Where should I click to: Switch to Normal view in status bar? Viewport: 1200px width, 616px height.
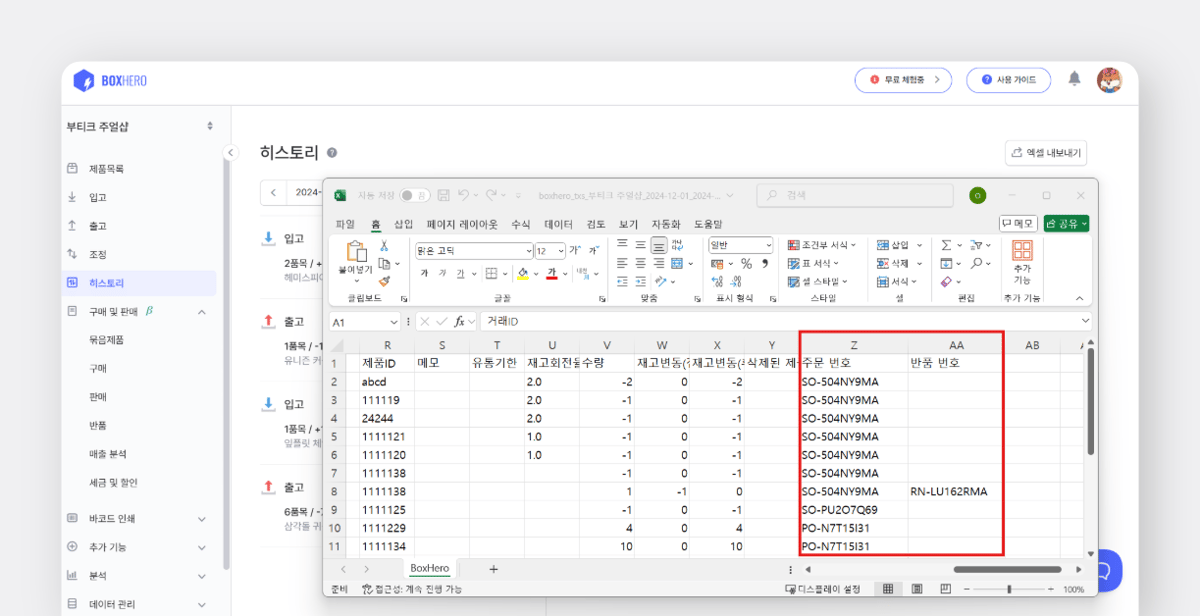click(x=886, y=589)
